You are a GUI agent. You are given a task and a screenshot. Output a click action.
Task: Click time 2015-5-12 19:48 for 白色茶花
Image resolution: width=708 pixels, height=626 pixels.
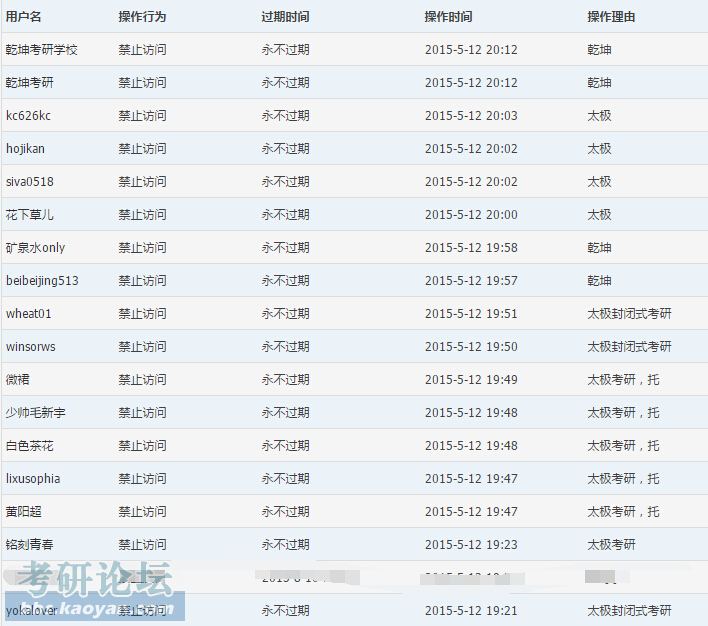pos(471,446)
